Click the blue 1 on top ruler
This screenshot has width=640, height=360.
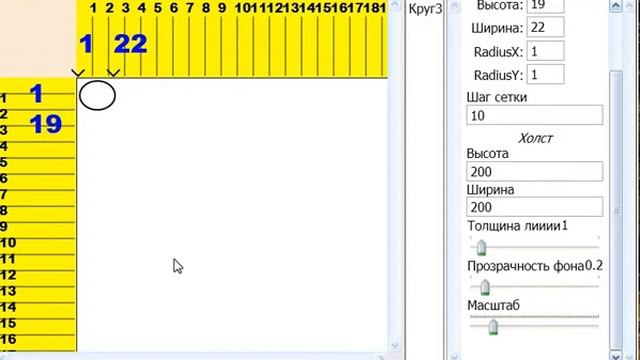86,44
